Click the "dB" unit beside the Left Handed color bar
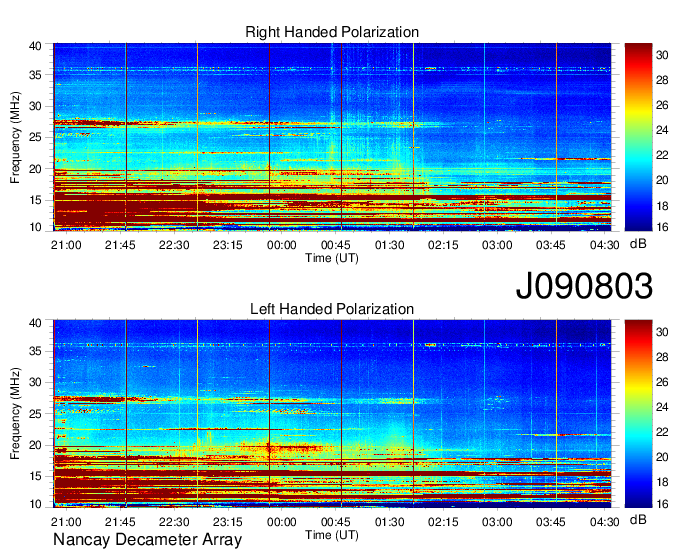Screen dimensions: 680x552 click(638, 519)
